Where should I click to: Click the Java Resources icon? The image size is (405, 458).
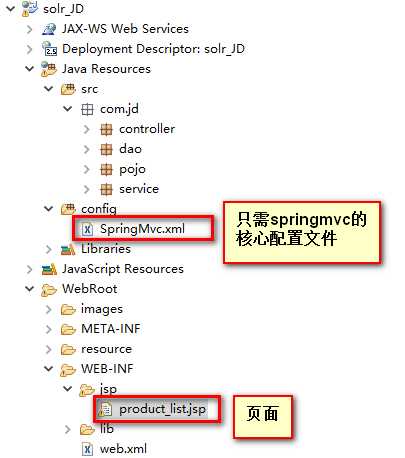49,69
